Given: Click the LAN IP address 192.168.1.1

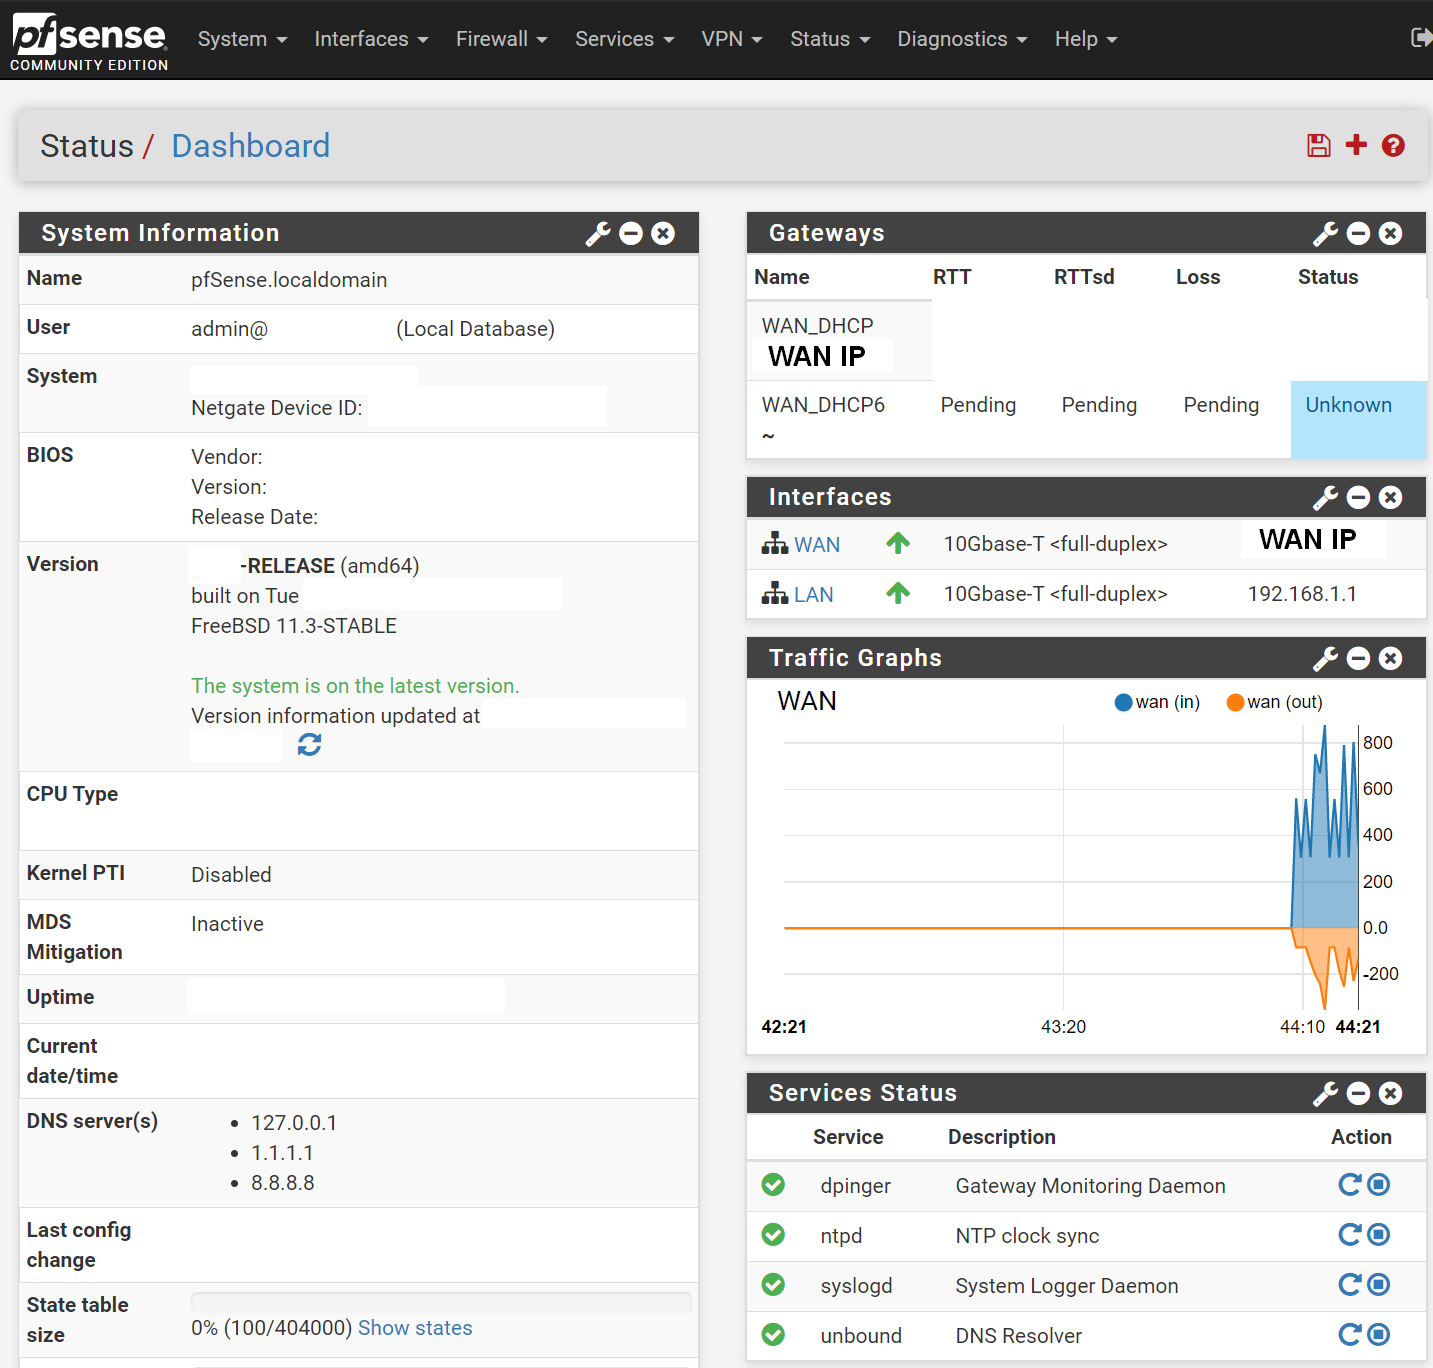Looking at the screenshot, I should pyautogui.click(x=1302, y=594).
